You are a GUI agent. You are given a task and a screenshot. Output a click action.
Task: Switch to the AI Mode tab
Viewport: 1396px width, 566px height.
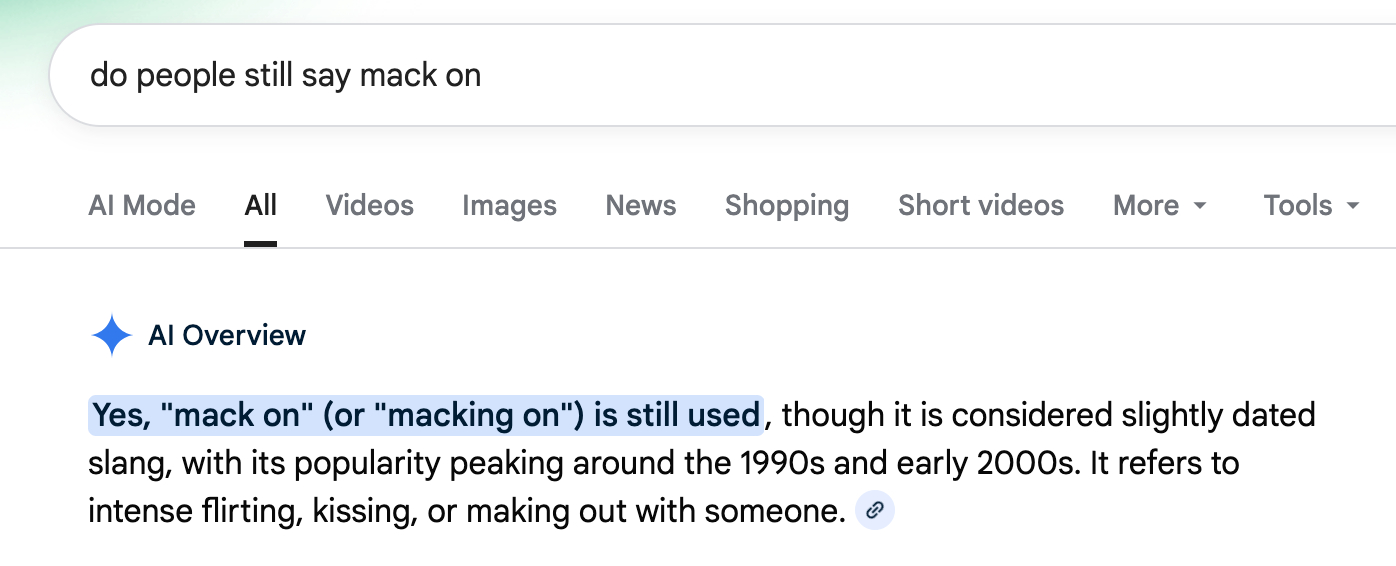(142, 206)
